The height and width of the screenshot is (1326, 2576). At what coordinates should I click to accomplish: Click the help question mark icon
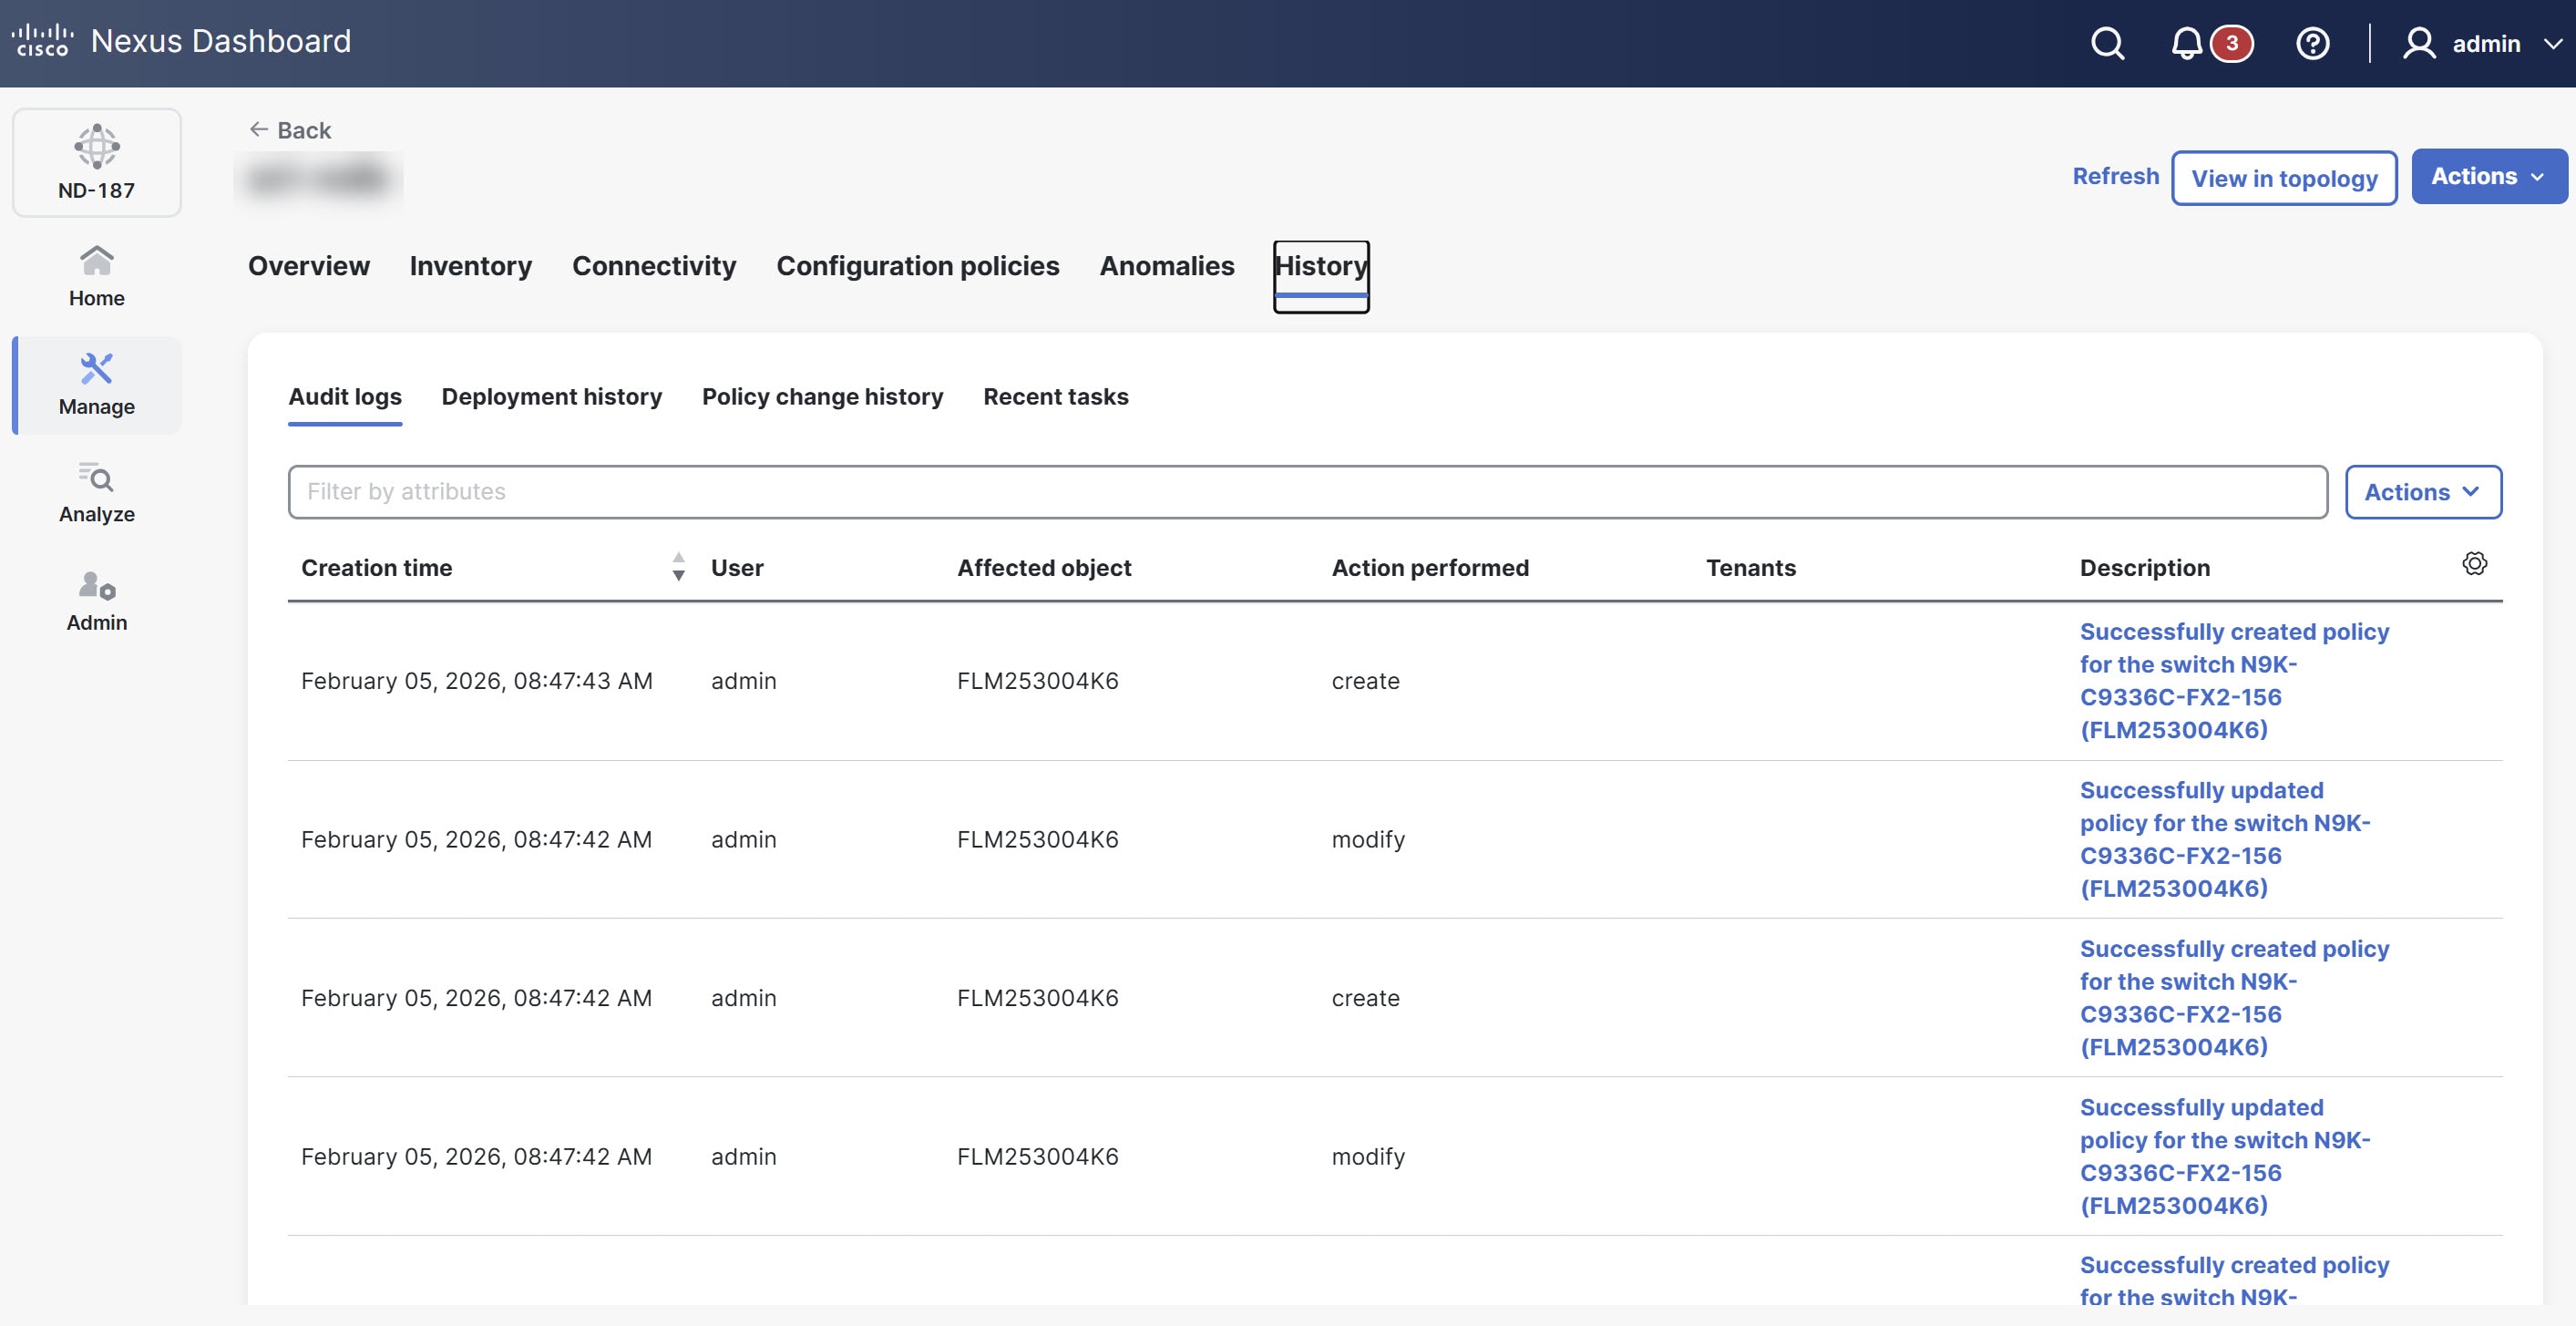coord(2312,43)
